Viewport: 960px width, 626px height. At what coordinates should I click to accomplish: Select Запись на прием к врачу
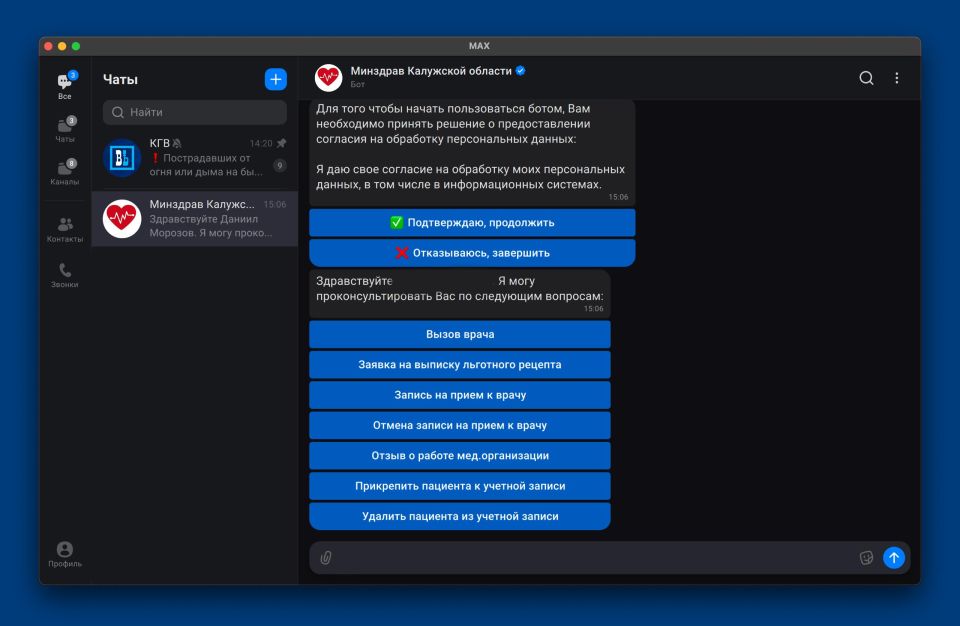460,395
